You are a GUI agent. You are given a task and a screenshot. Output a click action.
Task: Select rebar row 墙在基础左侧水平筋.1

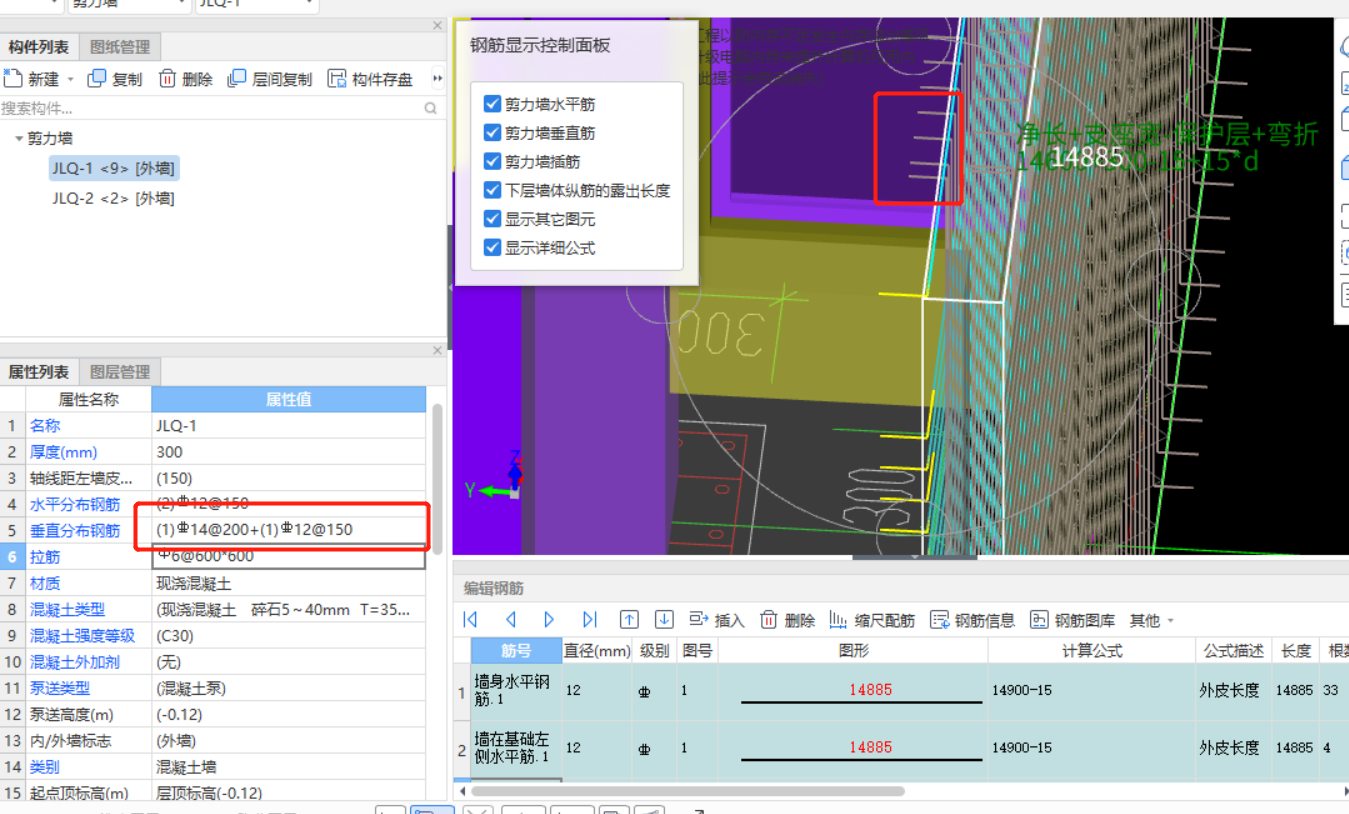coord(516,748)
